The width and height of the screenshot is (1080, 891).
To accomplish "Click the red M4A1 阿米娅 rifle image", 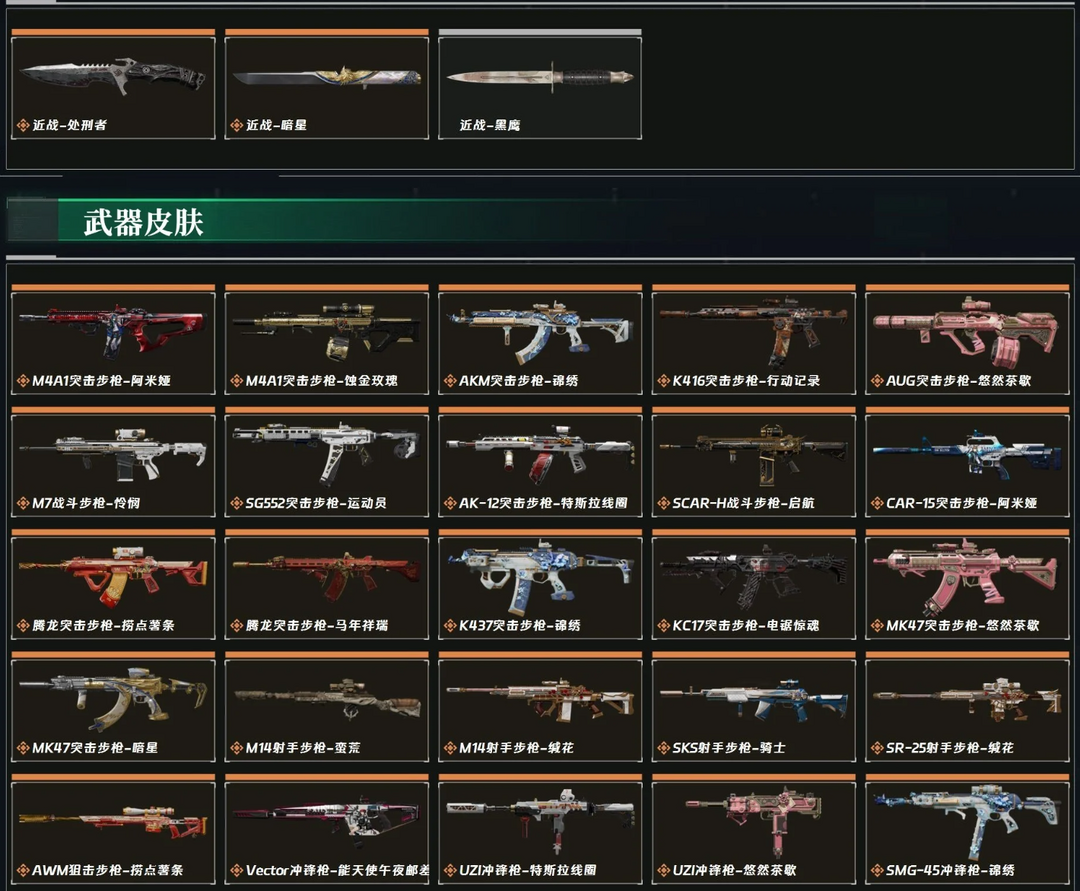I will point(113,329).
